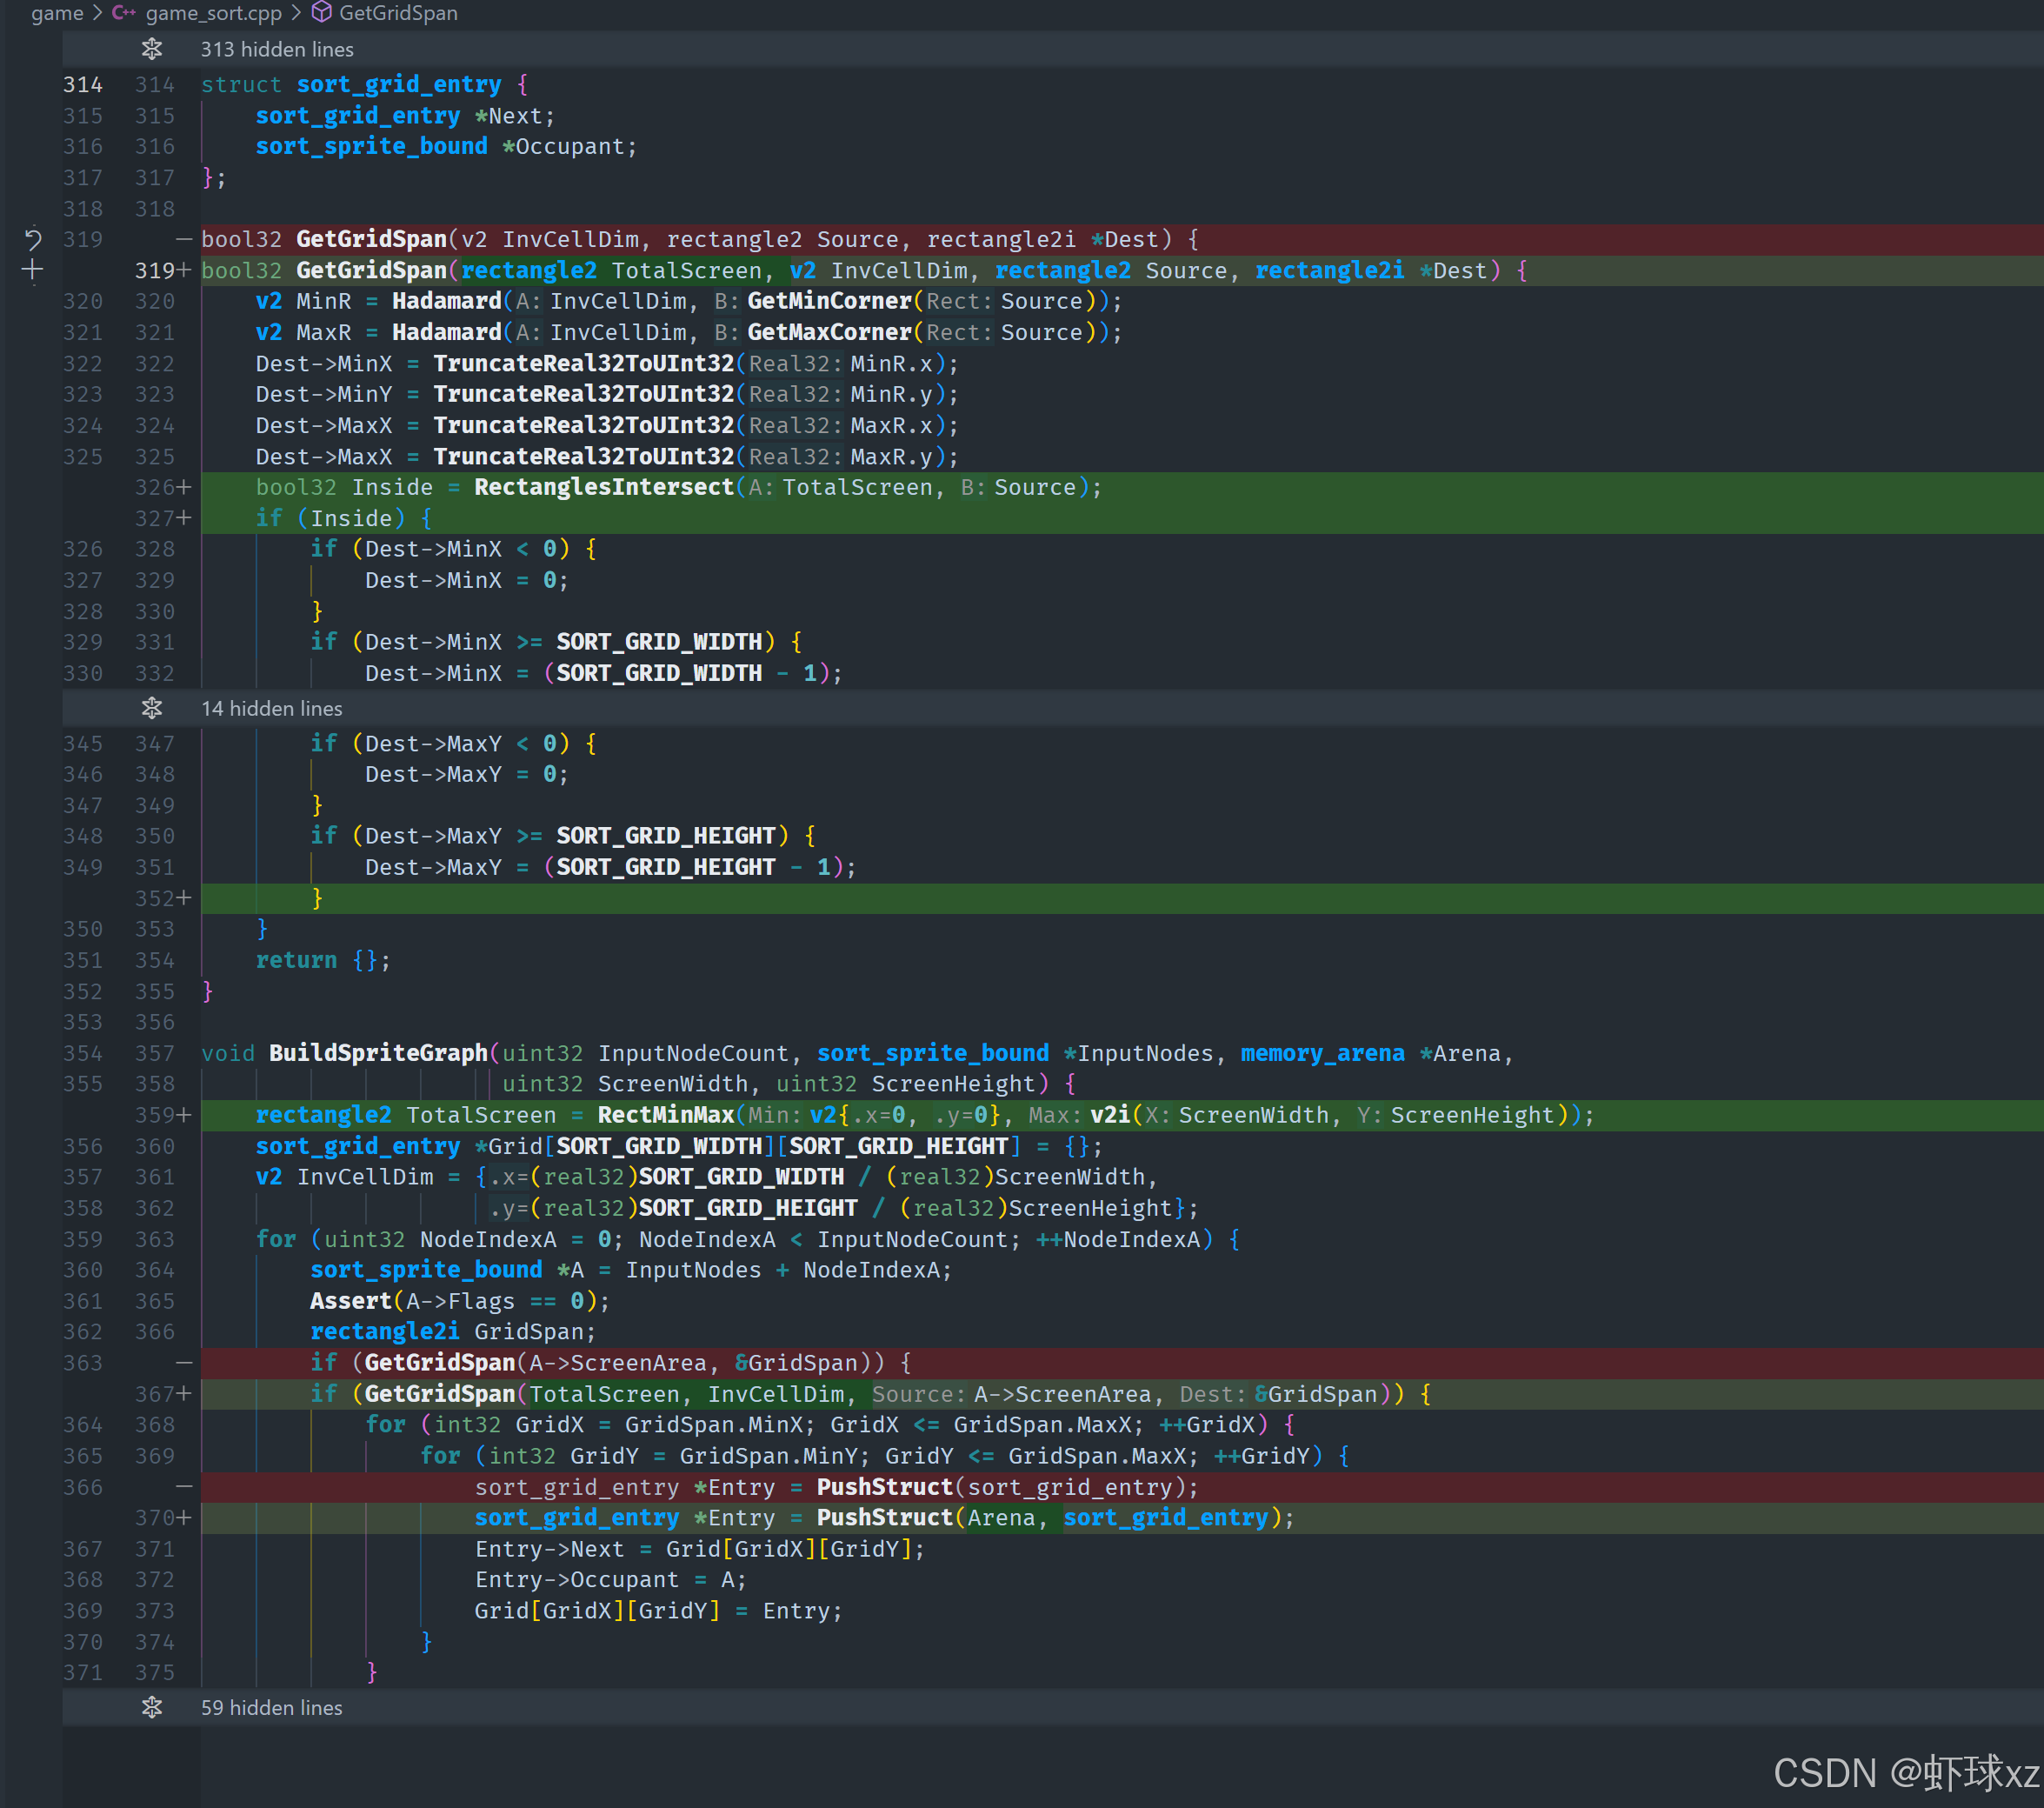
Task: Click the BuildSpriteGraph function name
Action: (x=378, y=1053)
